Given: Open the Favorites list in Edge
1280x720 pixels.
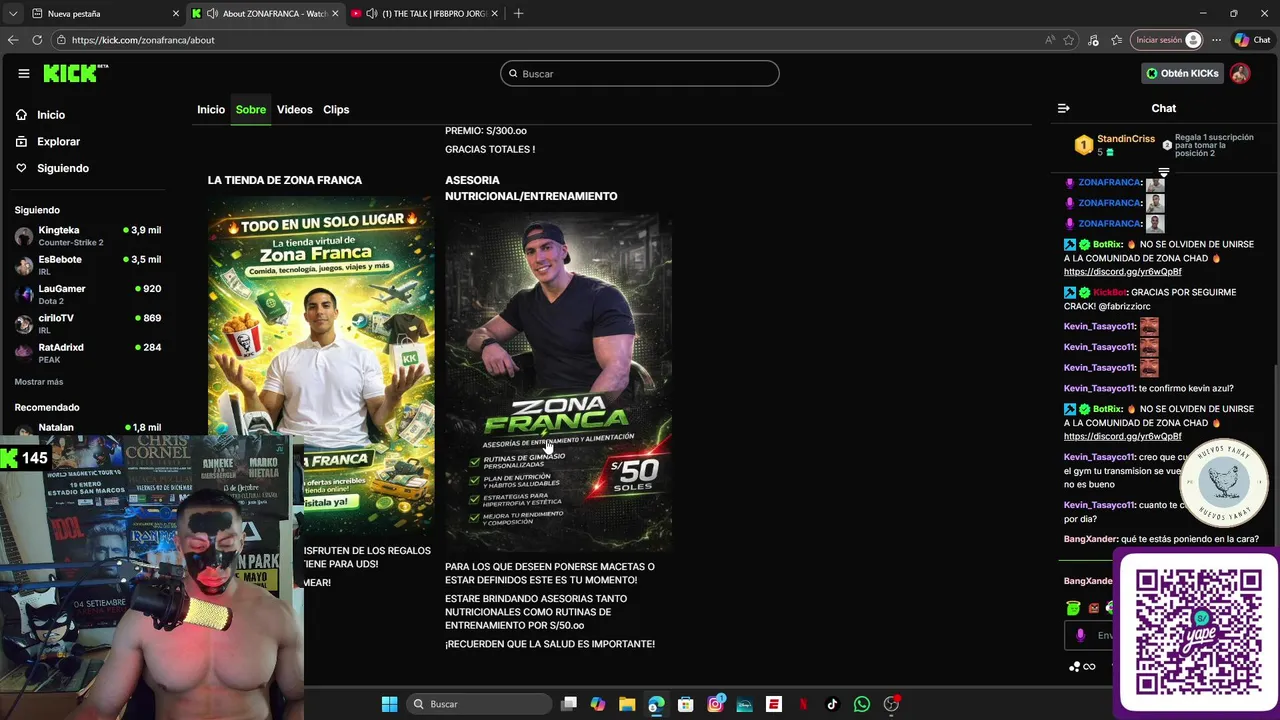Looking at the screenshot, I should [1116, 40].
